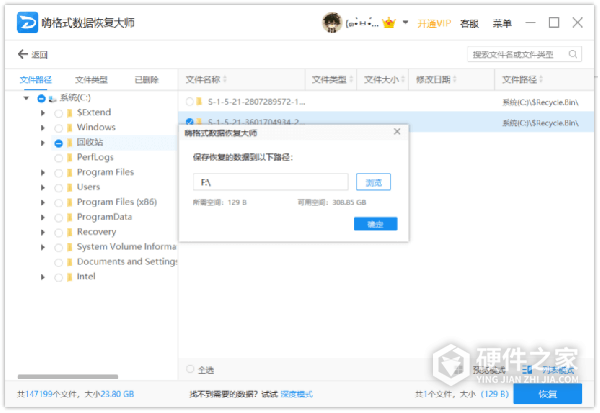Select the Program Files (x86) folder icon

click(x=69, y=202)
